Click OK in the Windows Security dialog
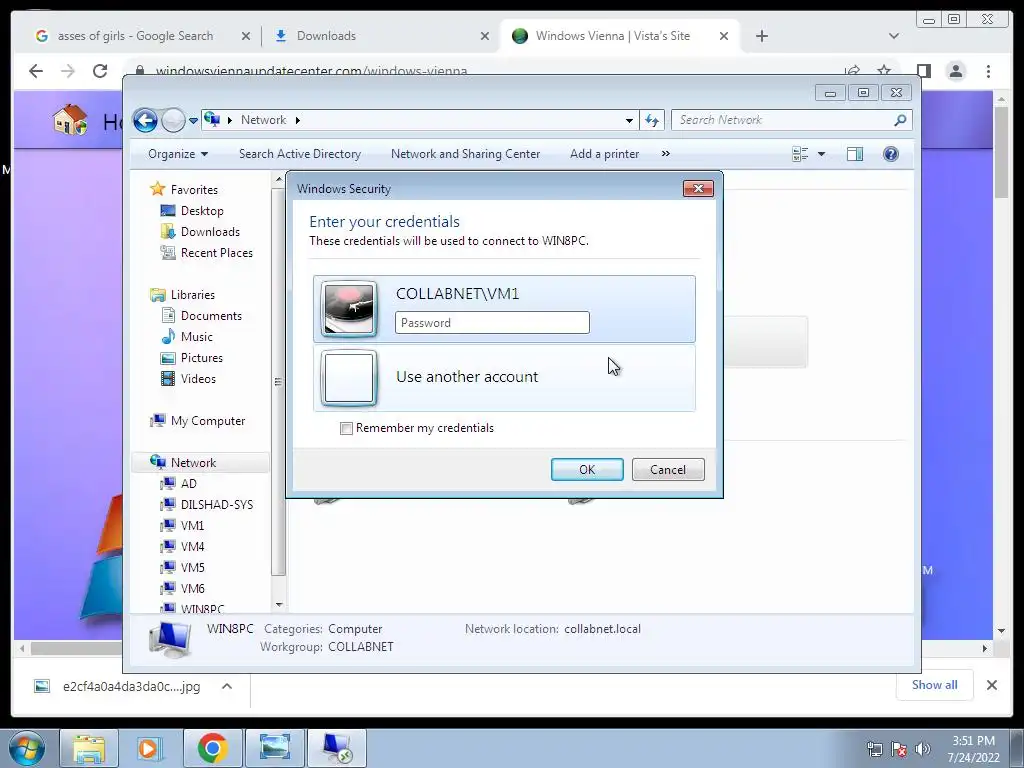The height and width of the screenshot is (768, 1024). tap(587, 470)
